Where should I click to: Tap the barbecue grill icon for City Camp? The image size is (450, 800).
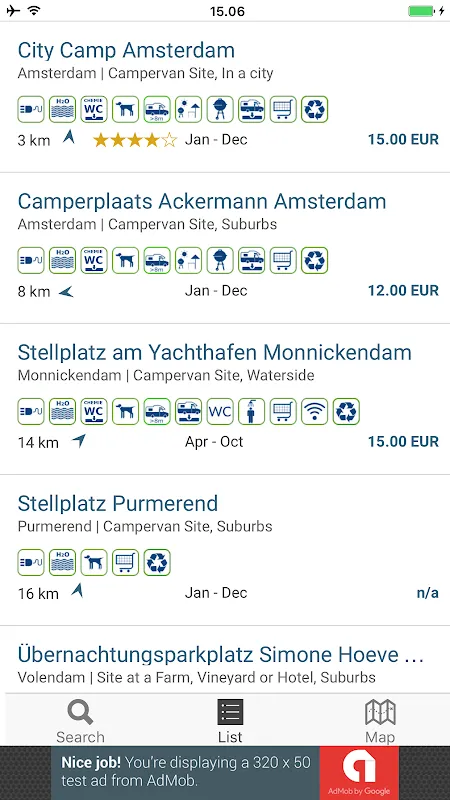(220, 109)
